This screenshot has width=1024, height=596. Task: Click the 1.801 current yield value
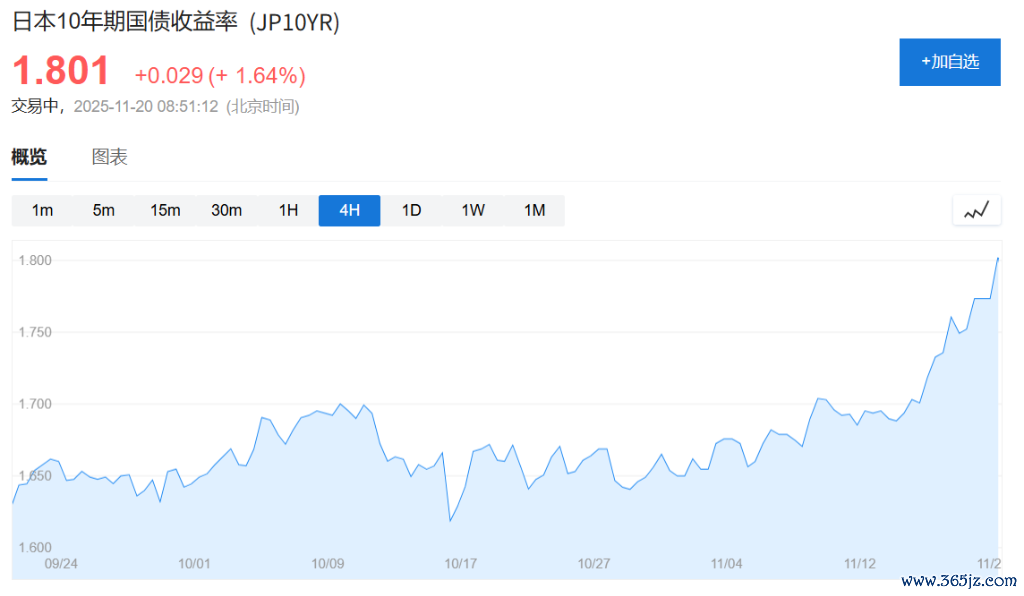[61, 72]
